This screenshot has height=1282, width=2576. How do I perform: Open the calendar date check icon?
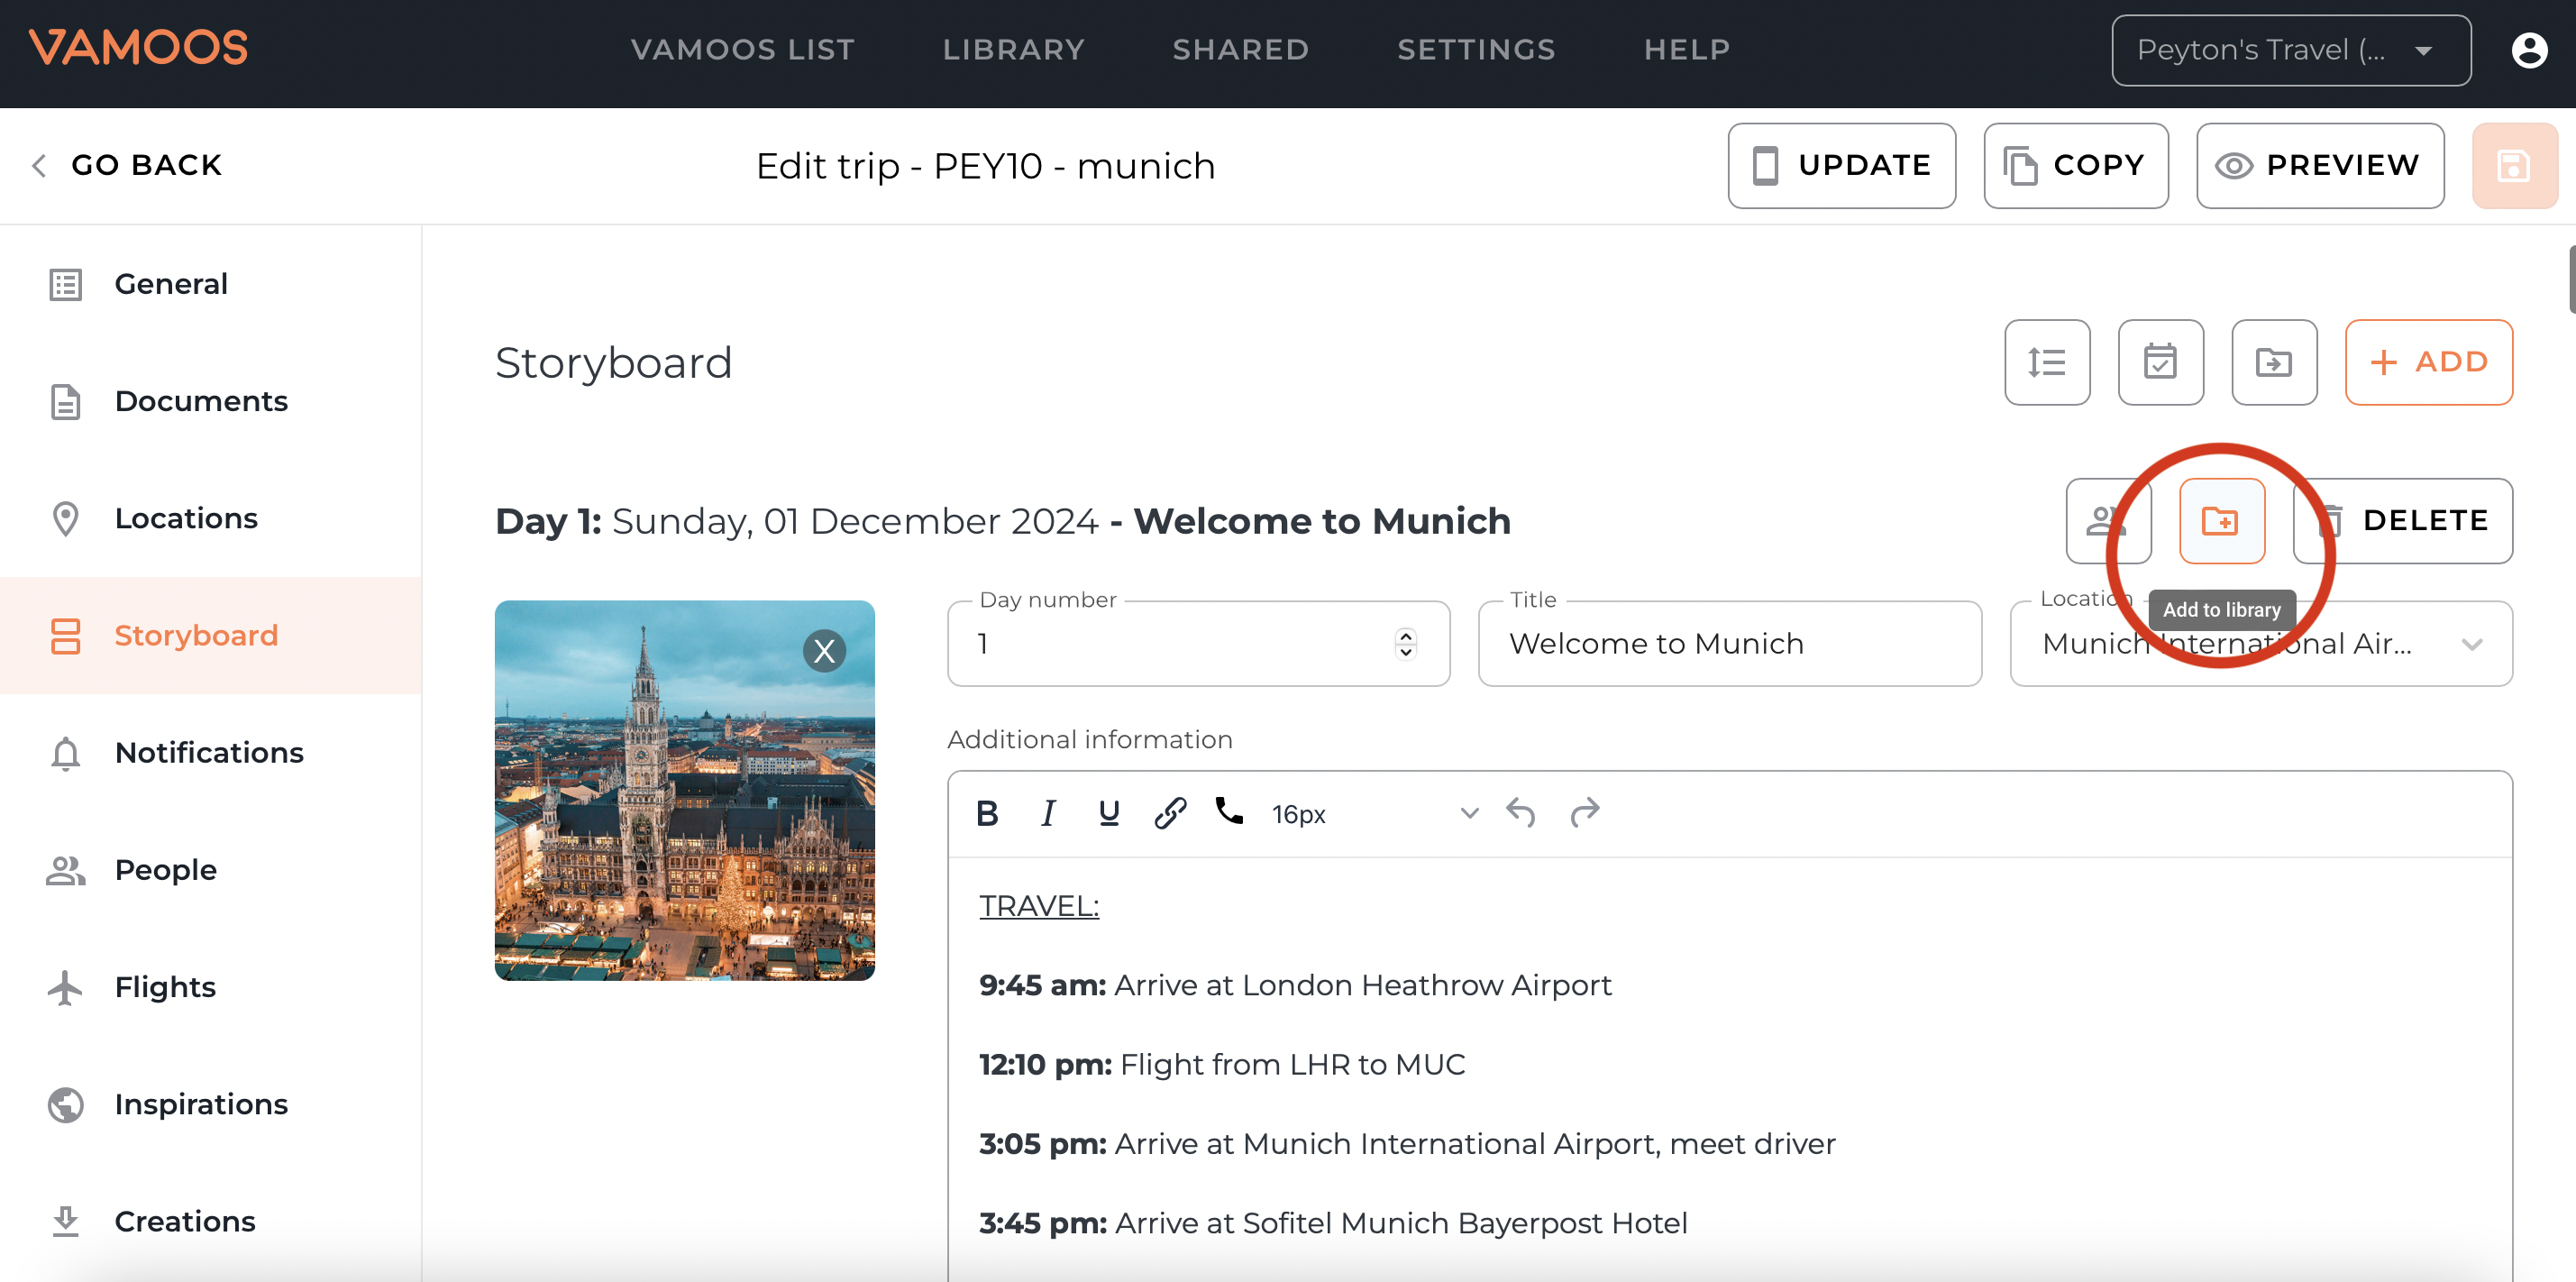click(x=2160, y=362)
